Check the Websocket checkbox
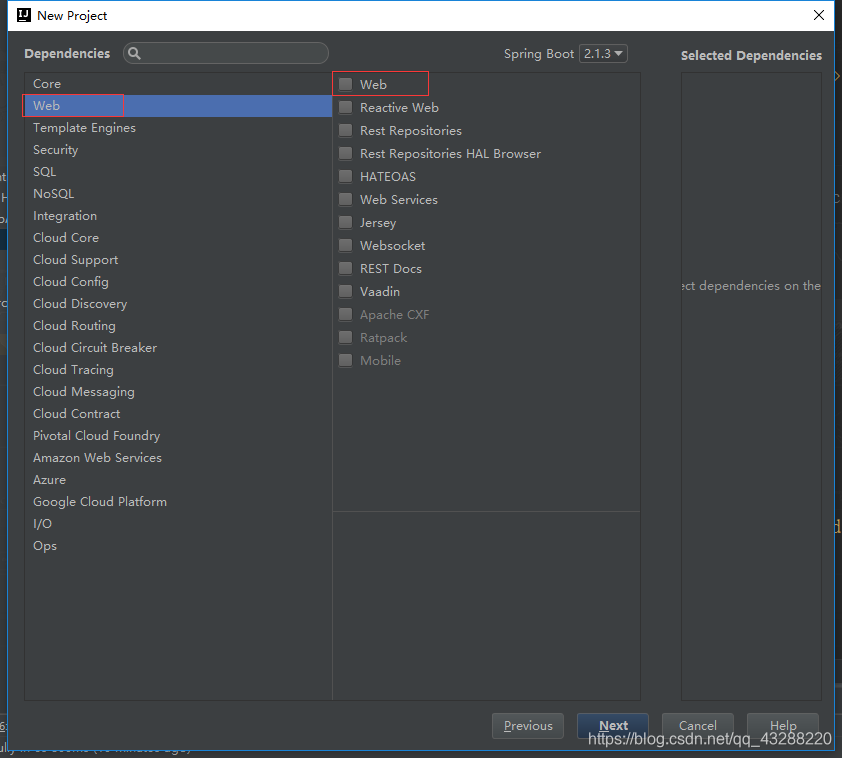Viewport: 842px width, 758px height. tap(345, 245)
